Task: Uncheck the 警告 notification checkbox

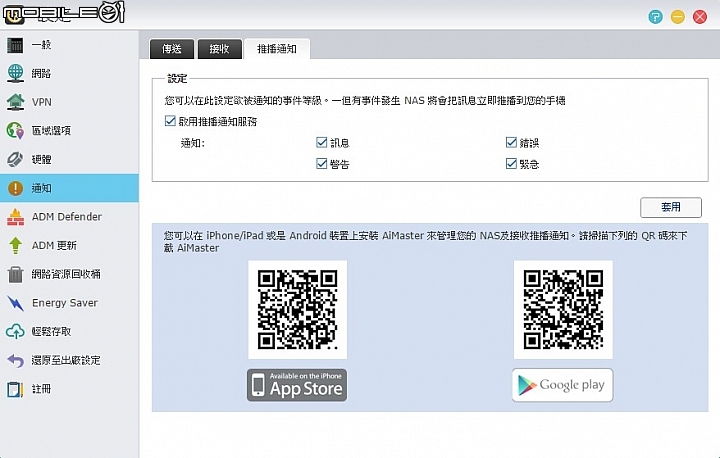Action: pos(322,164)
